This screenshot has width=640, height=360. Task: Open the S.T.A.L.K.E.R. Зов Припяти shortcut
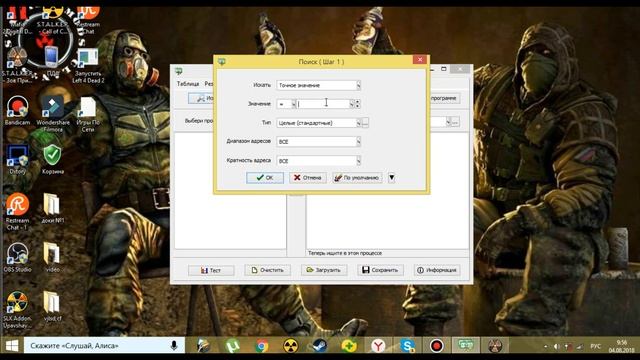(x=16, y=65)
